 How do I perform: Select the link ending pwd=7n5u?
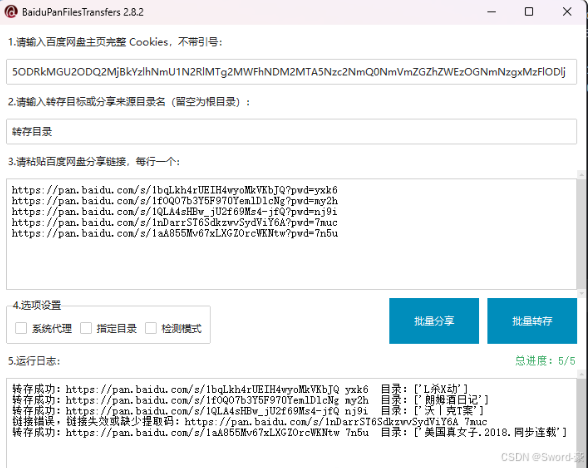pos(175,233)
